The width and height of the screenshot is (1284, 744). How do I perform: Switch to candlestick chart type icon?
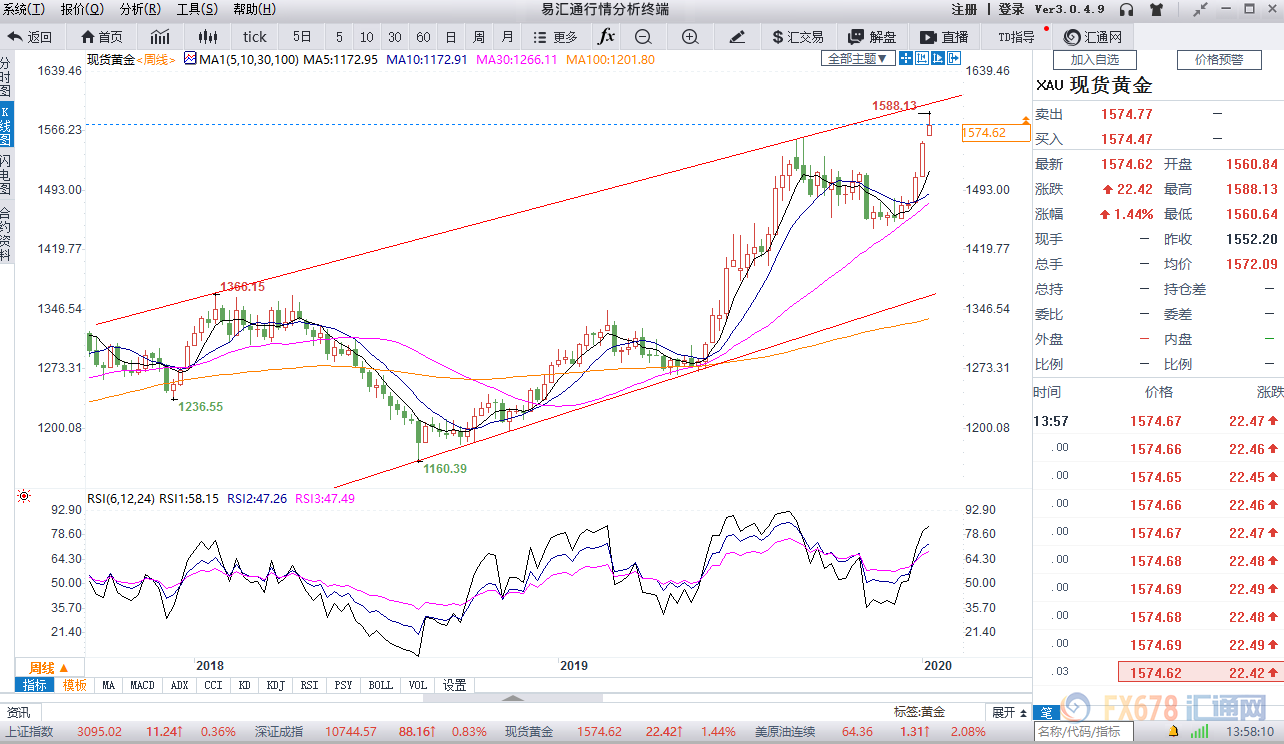(x=207, y=37)
